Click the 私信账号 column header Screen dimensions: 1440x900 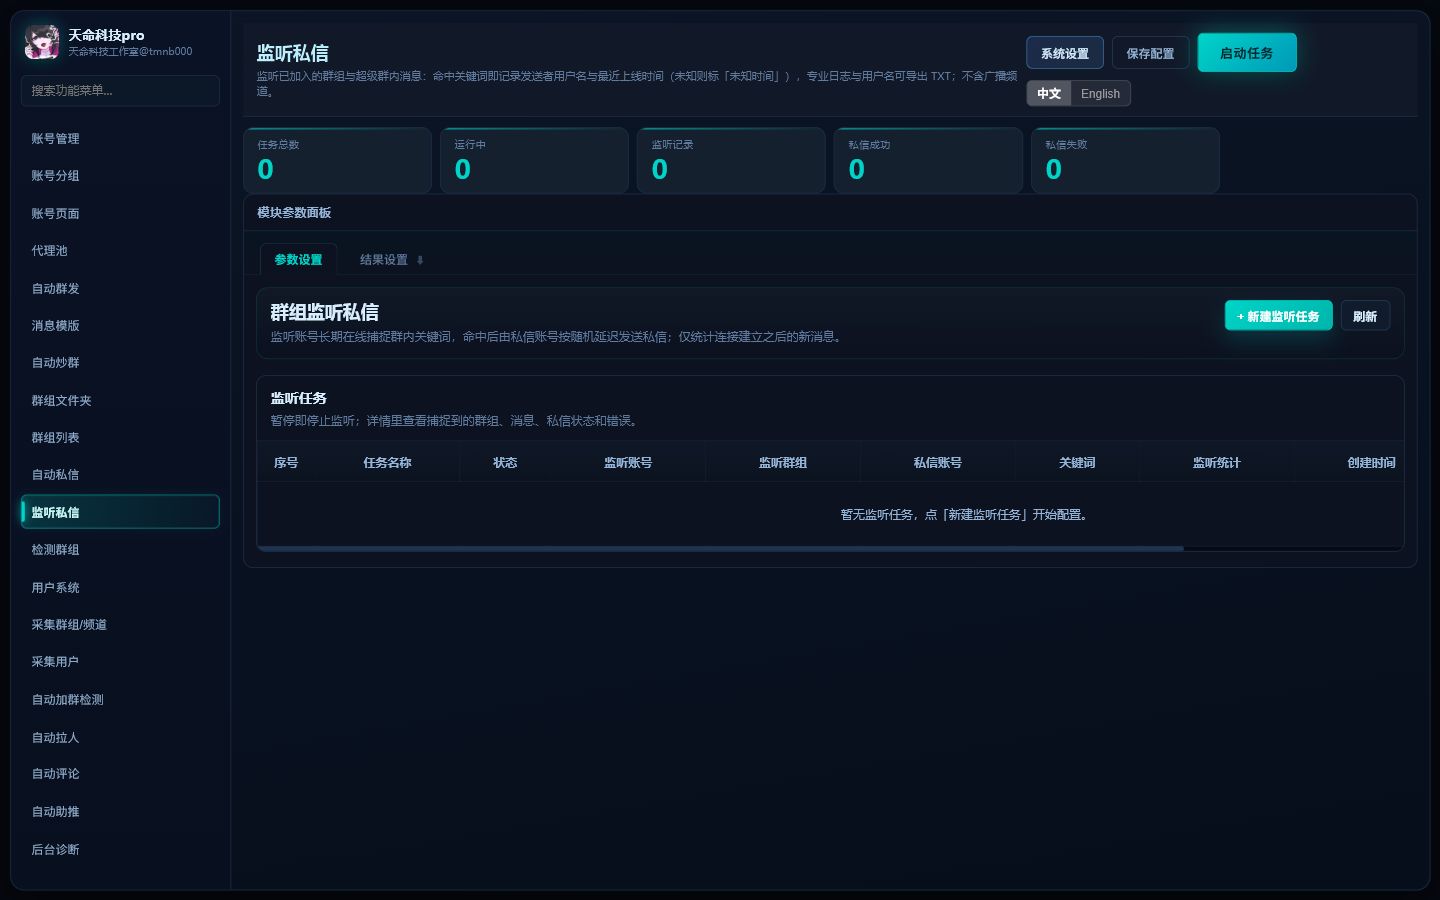click(x=938, y=462)
